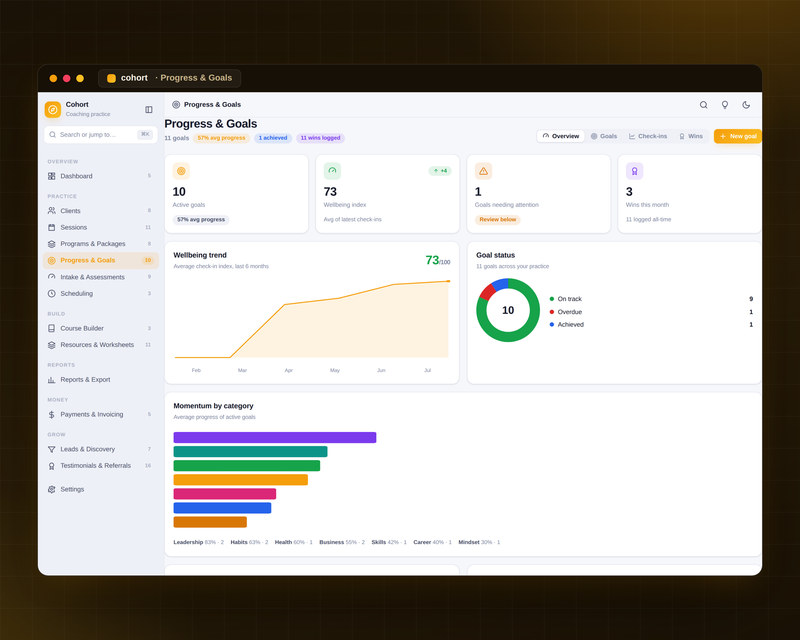Click the Resources & Worksheets stack icon
The width and height of the screenshot is (800, 640).
52,345
